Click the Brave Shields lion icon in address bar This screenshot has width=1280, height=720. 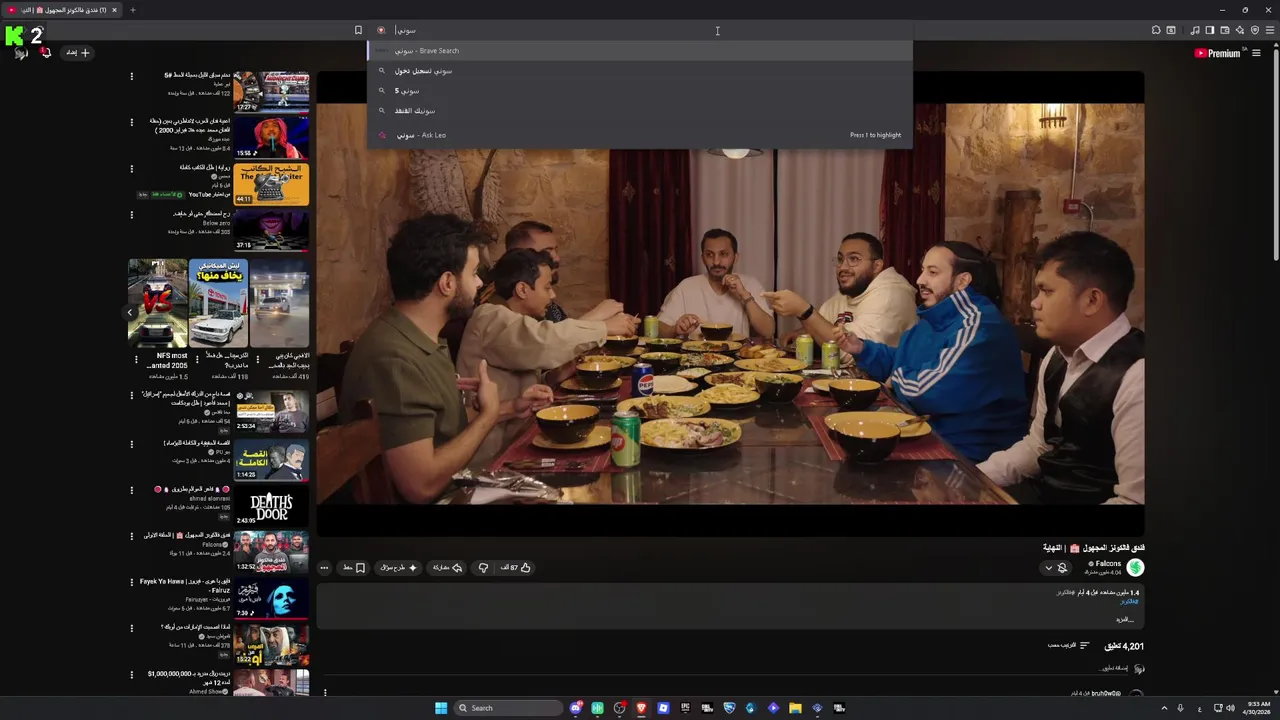[381, 30]
